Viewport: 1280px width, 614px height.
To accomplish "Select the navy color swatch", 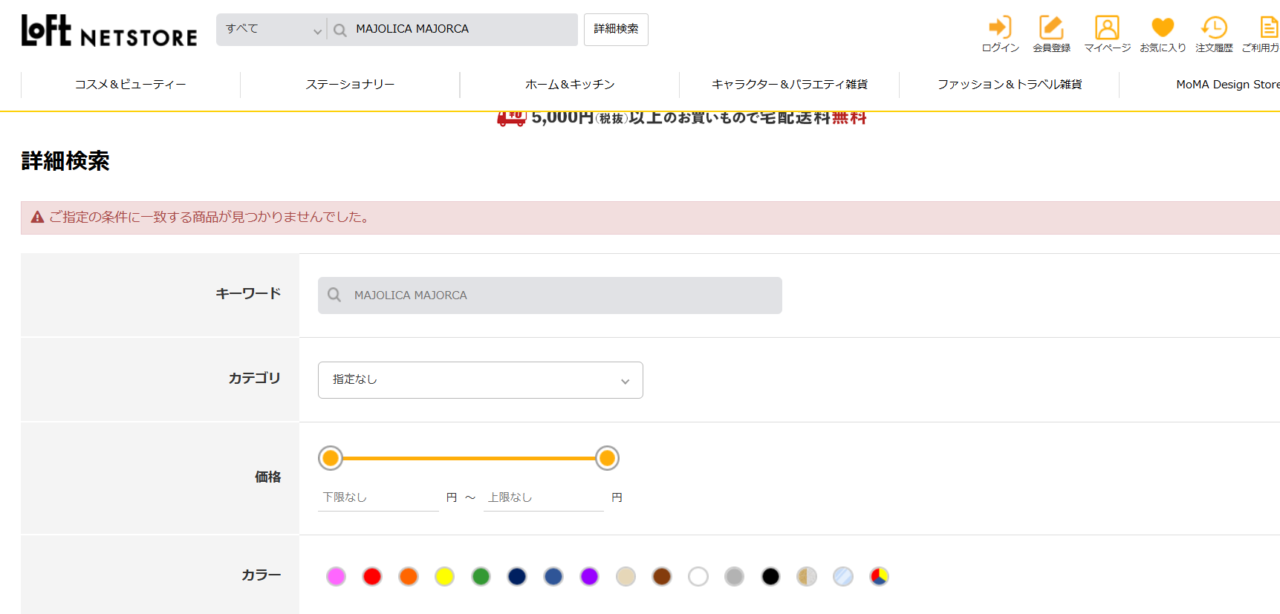I will [x=517, y=576].
